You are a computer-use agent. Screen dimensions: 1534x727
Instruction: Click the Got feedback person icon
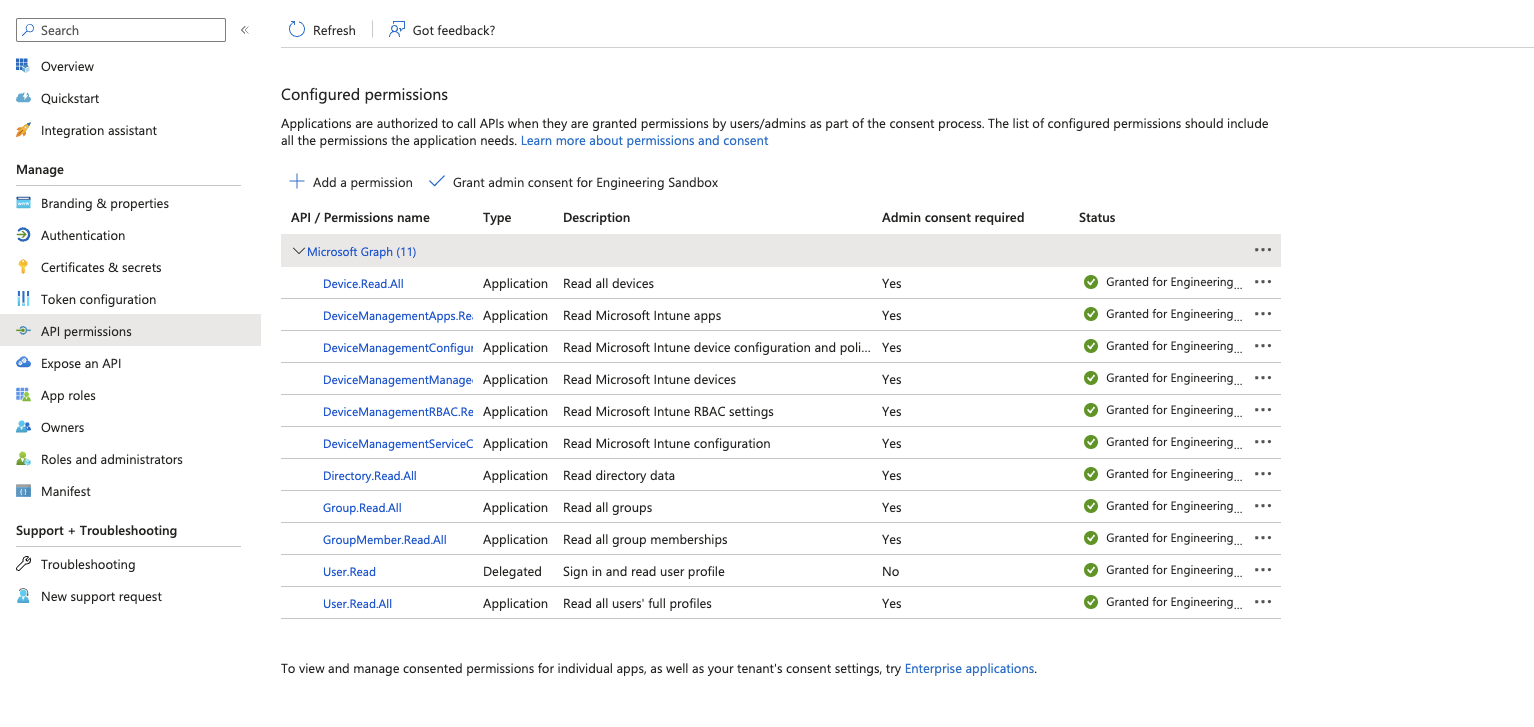click(397, 30)
